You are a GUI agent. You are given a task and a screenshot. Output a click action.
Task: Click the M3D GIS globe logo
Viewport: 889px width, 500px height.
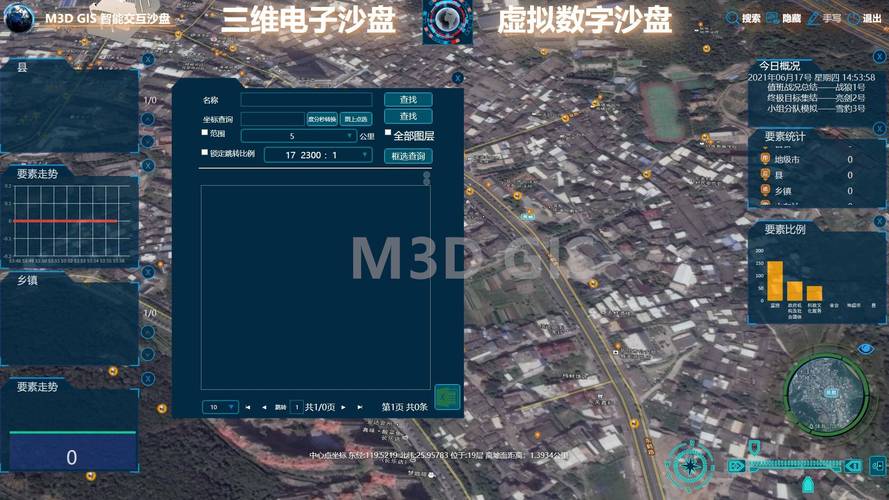[18, 18]
